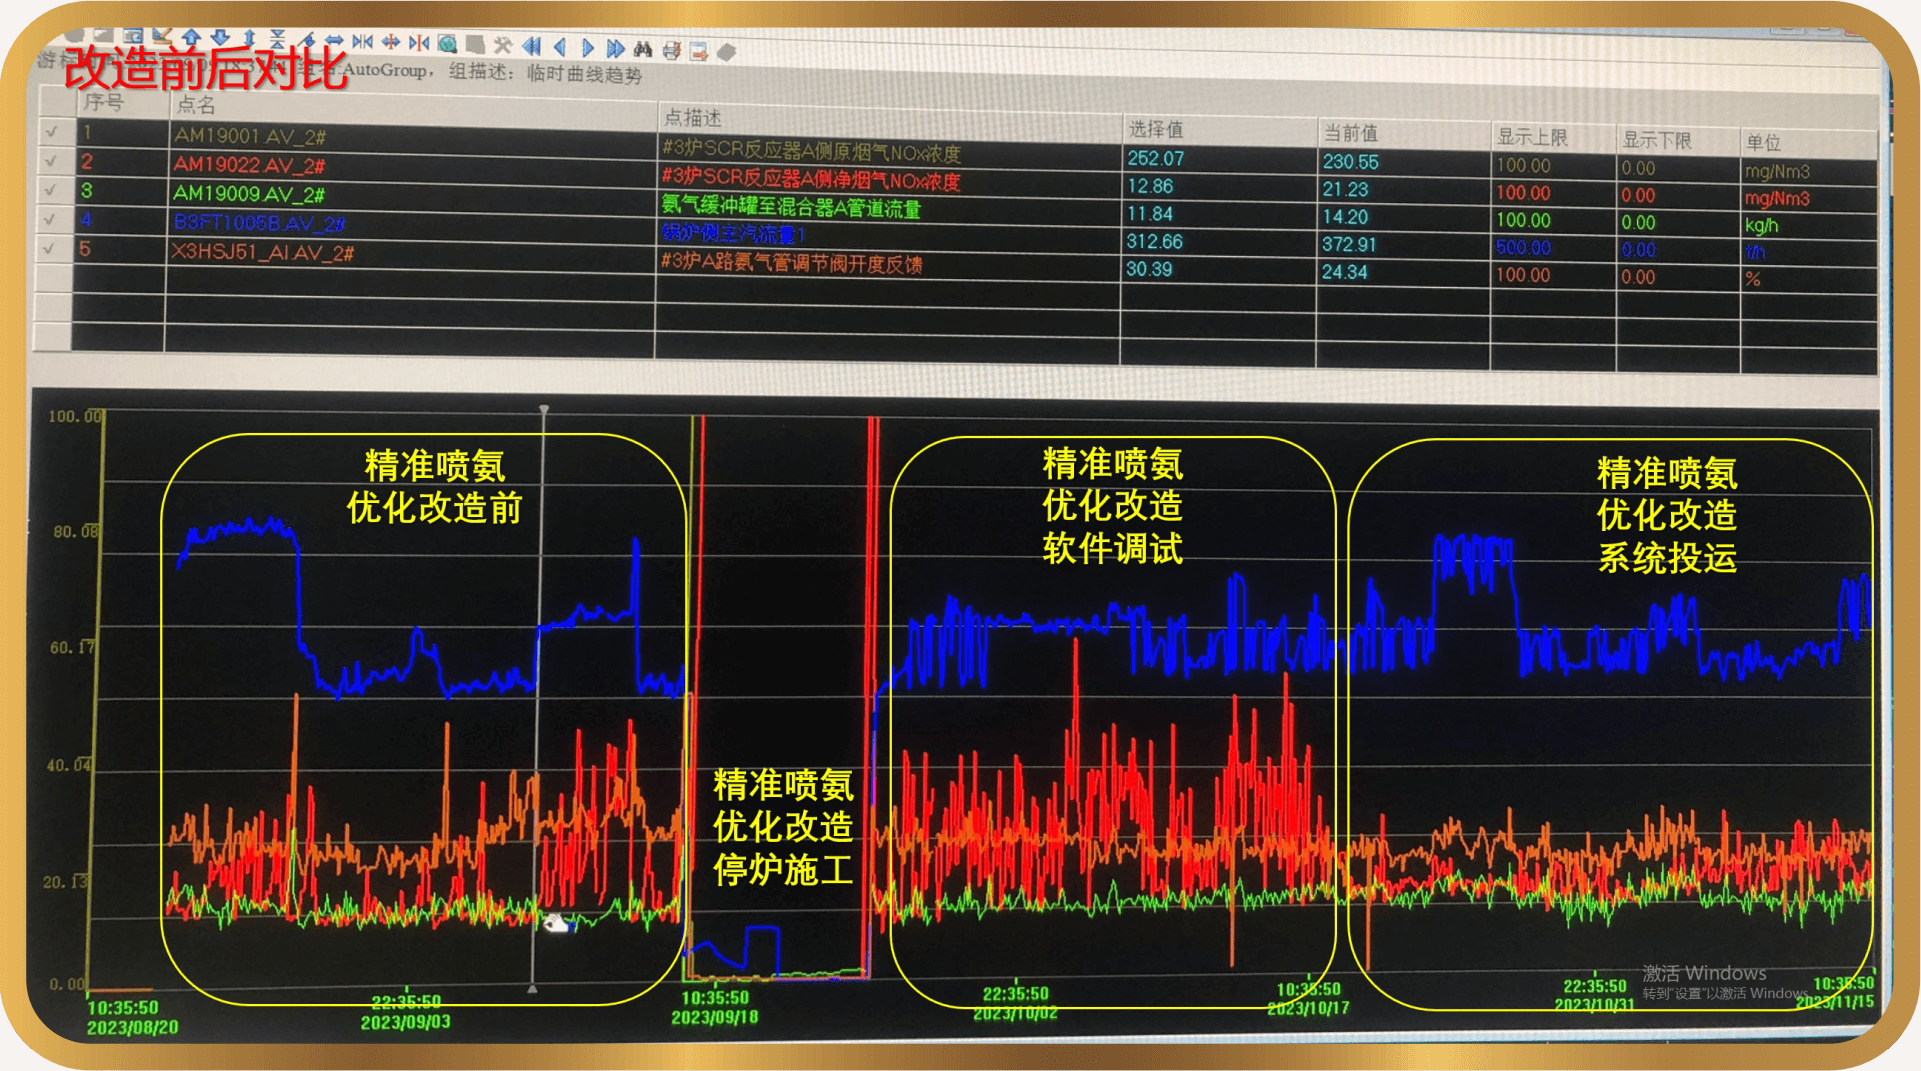
Task: Uncheck the checkbox for row 1 AM19001
Action: (x=52, y=131)
